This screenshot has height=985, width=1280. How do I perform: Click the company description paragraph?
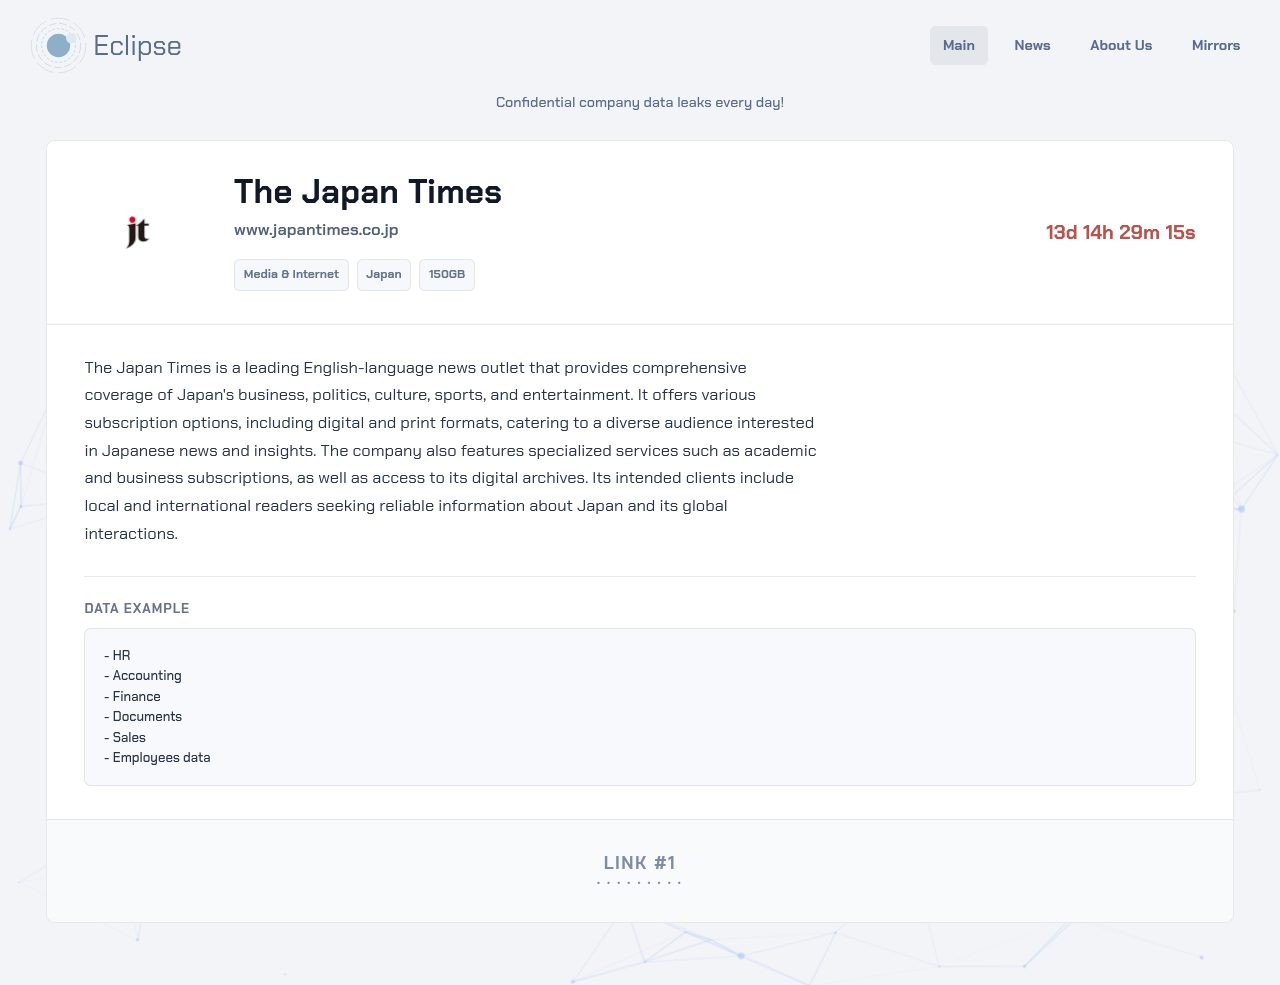(451, 451)
